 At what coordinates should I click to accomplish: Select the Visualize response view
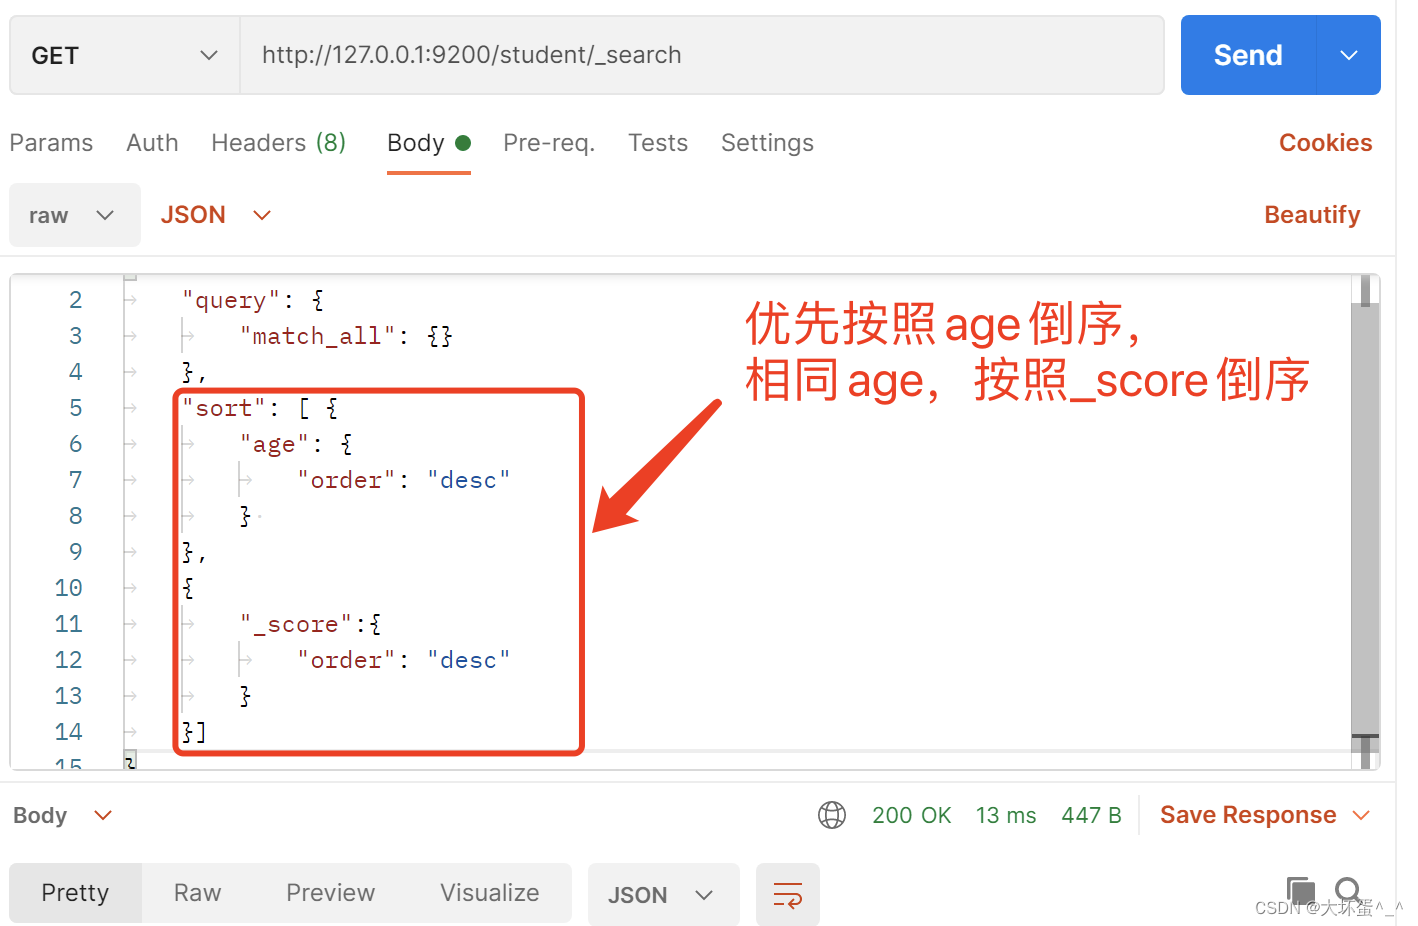(x=489, y=893)
